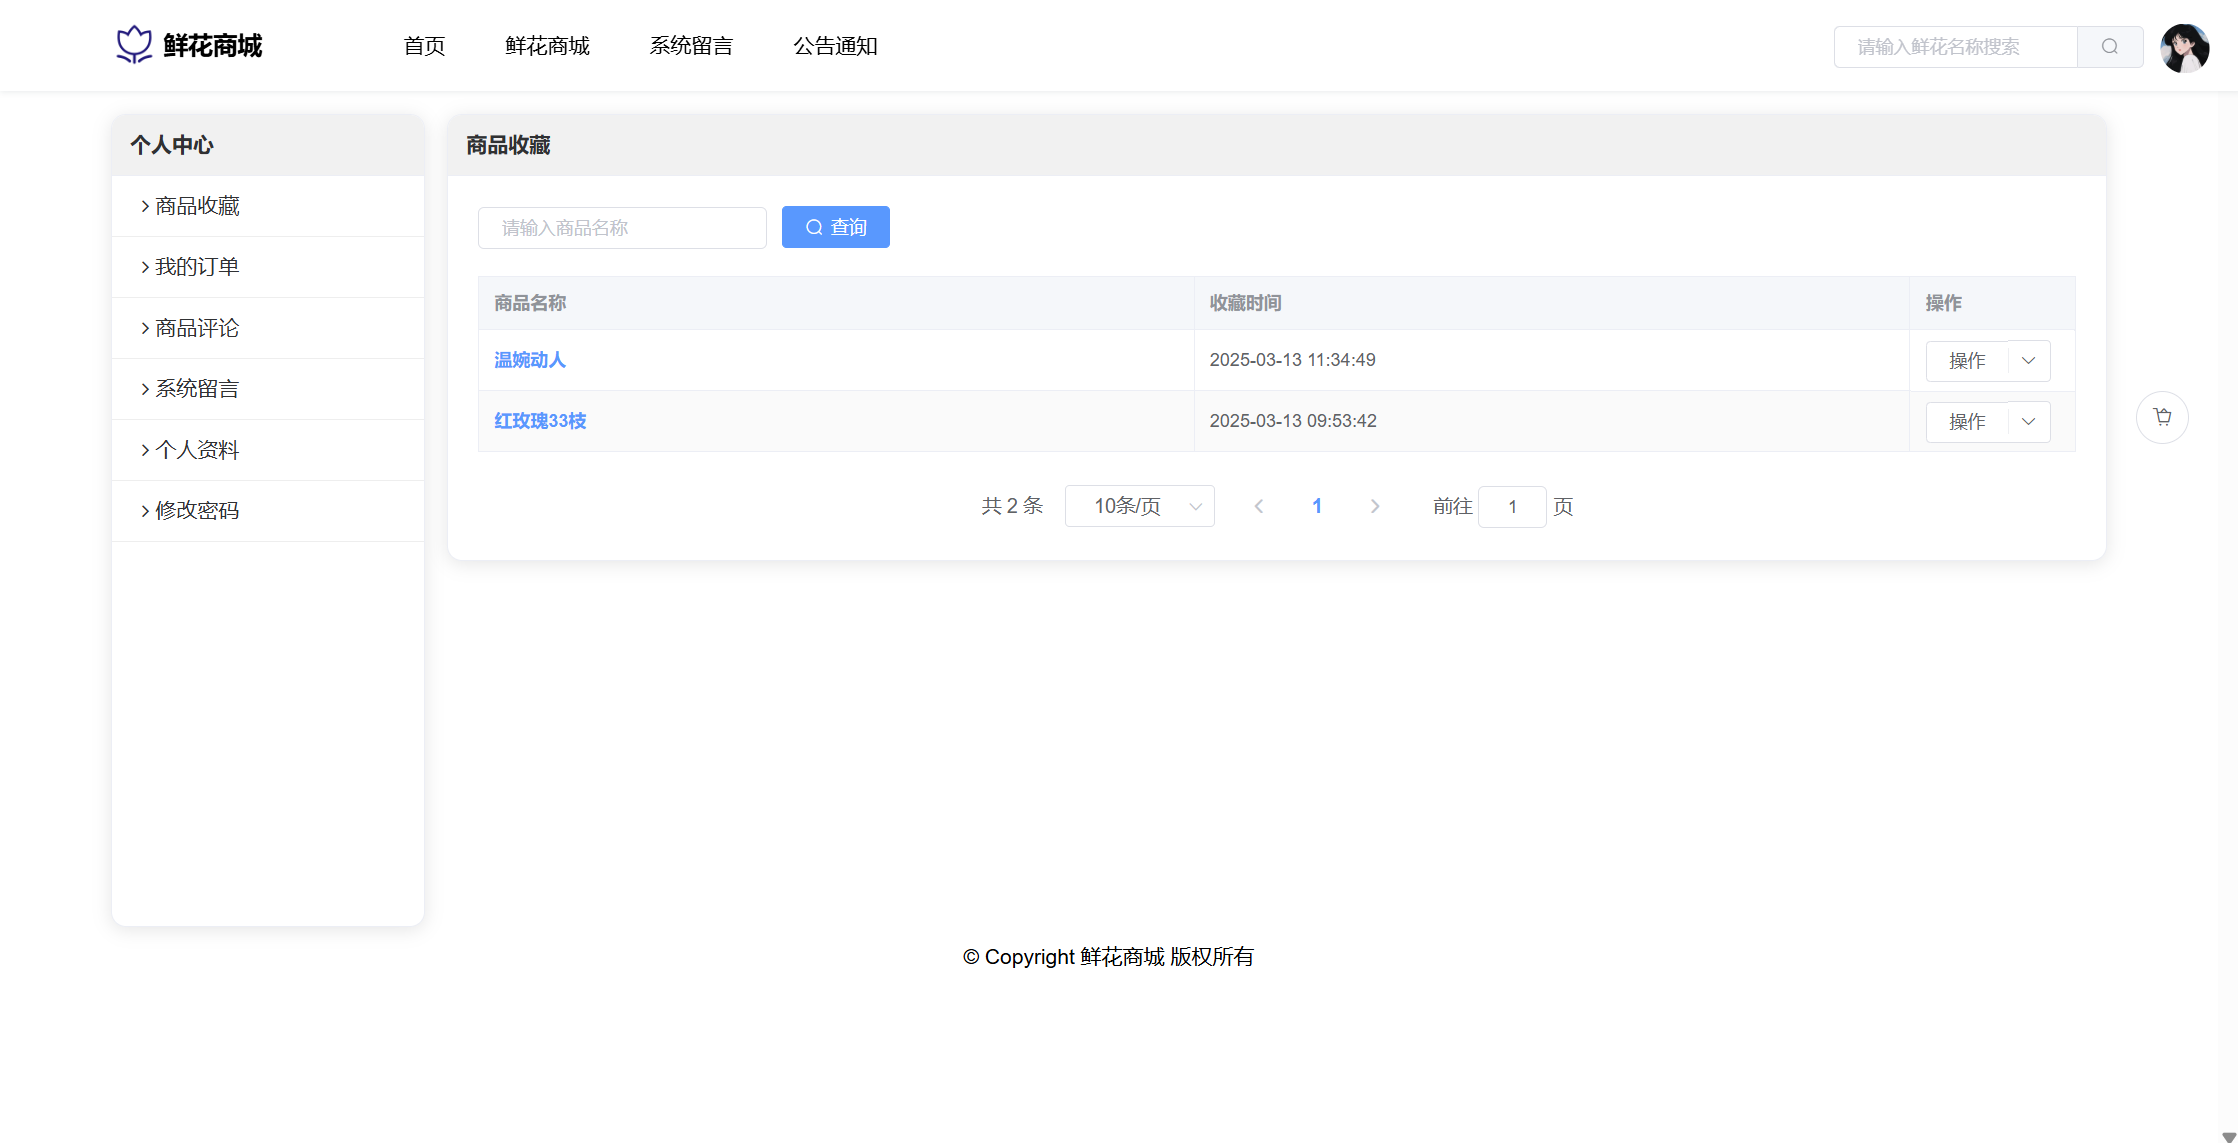Click the search magnifier icon in header

2109,47
